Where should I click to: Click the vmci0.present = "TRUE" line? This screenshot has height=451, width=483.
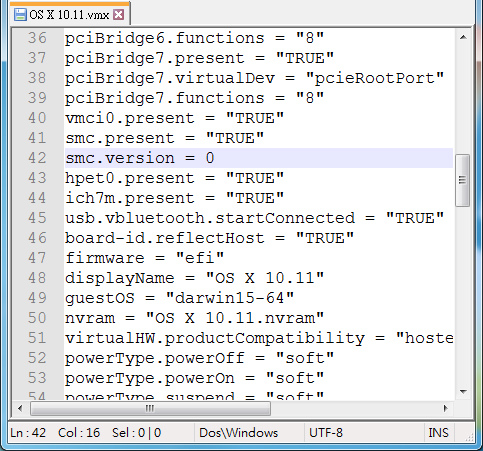click(174, 118)
